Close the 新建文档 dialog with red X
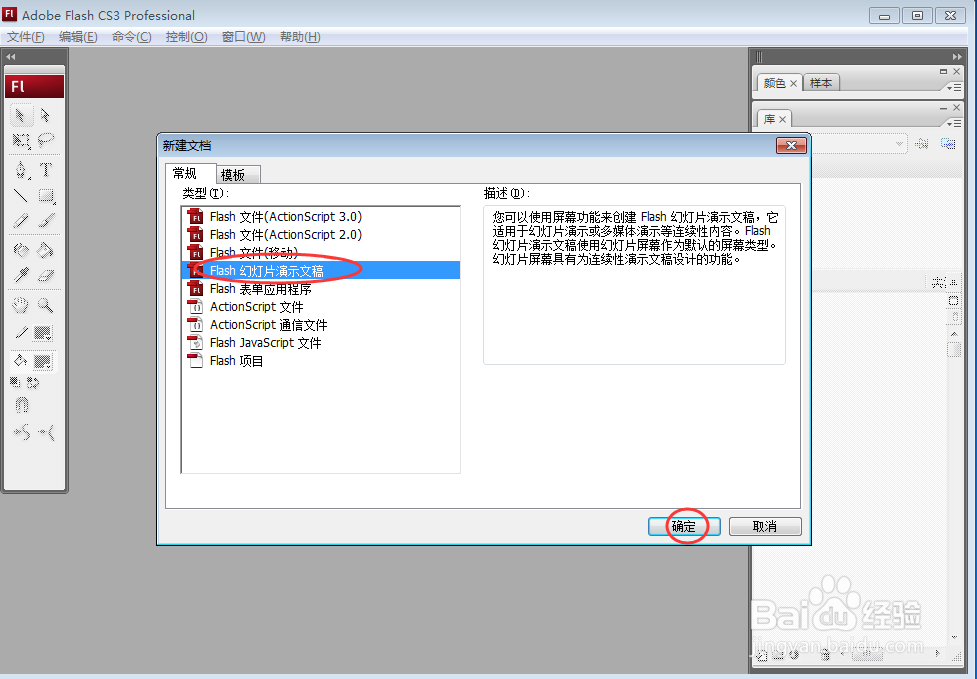 791,145
